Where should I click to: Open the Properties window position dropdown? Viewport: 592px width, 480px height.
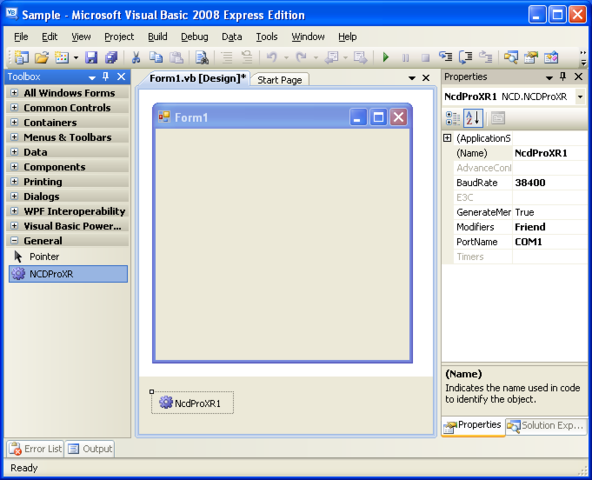pos(549,77)
